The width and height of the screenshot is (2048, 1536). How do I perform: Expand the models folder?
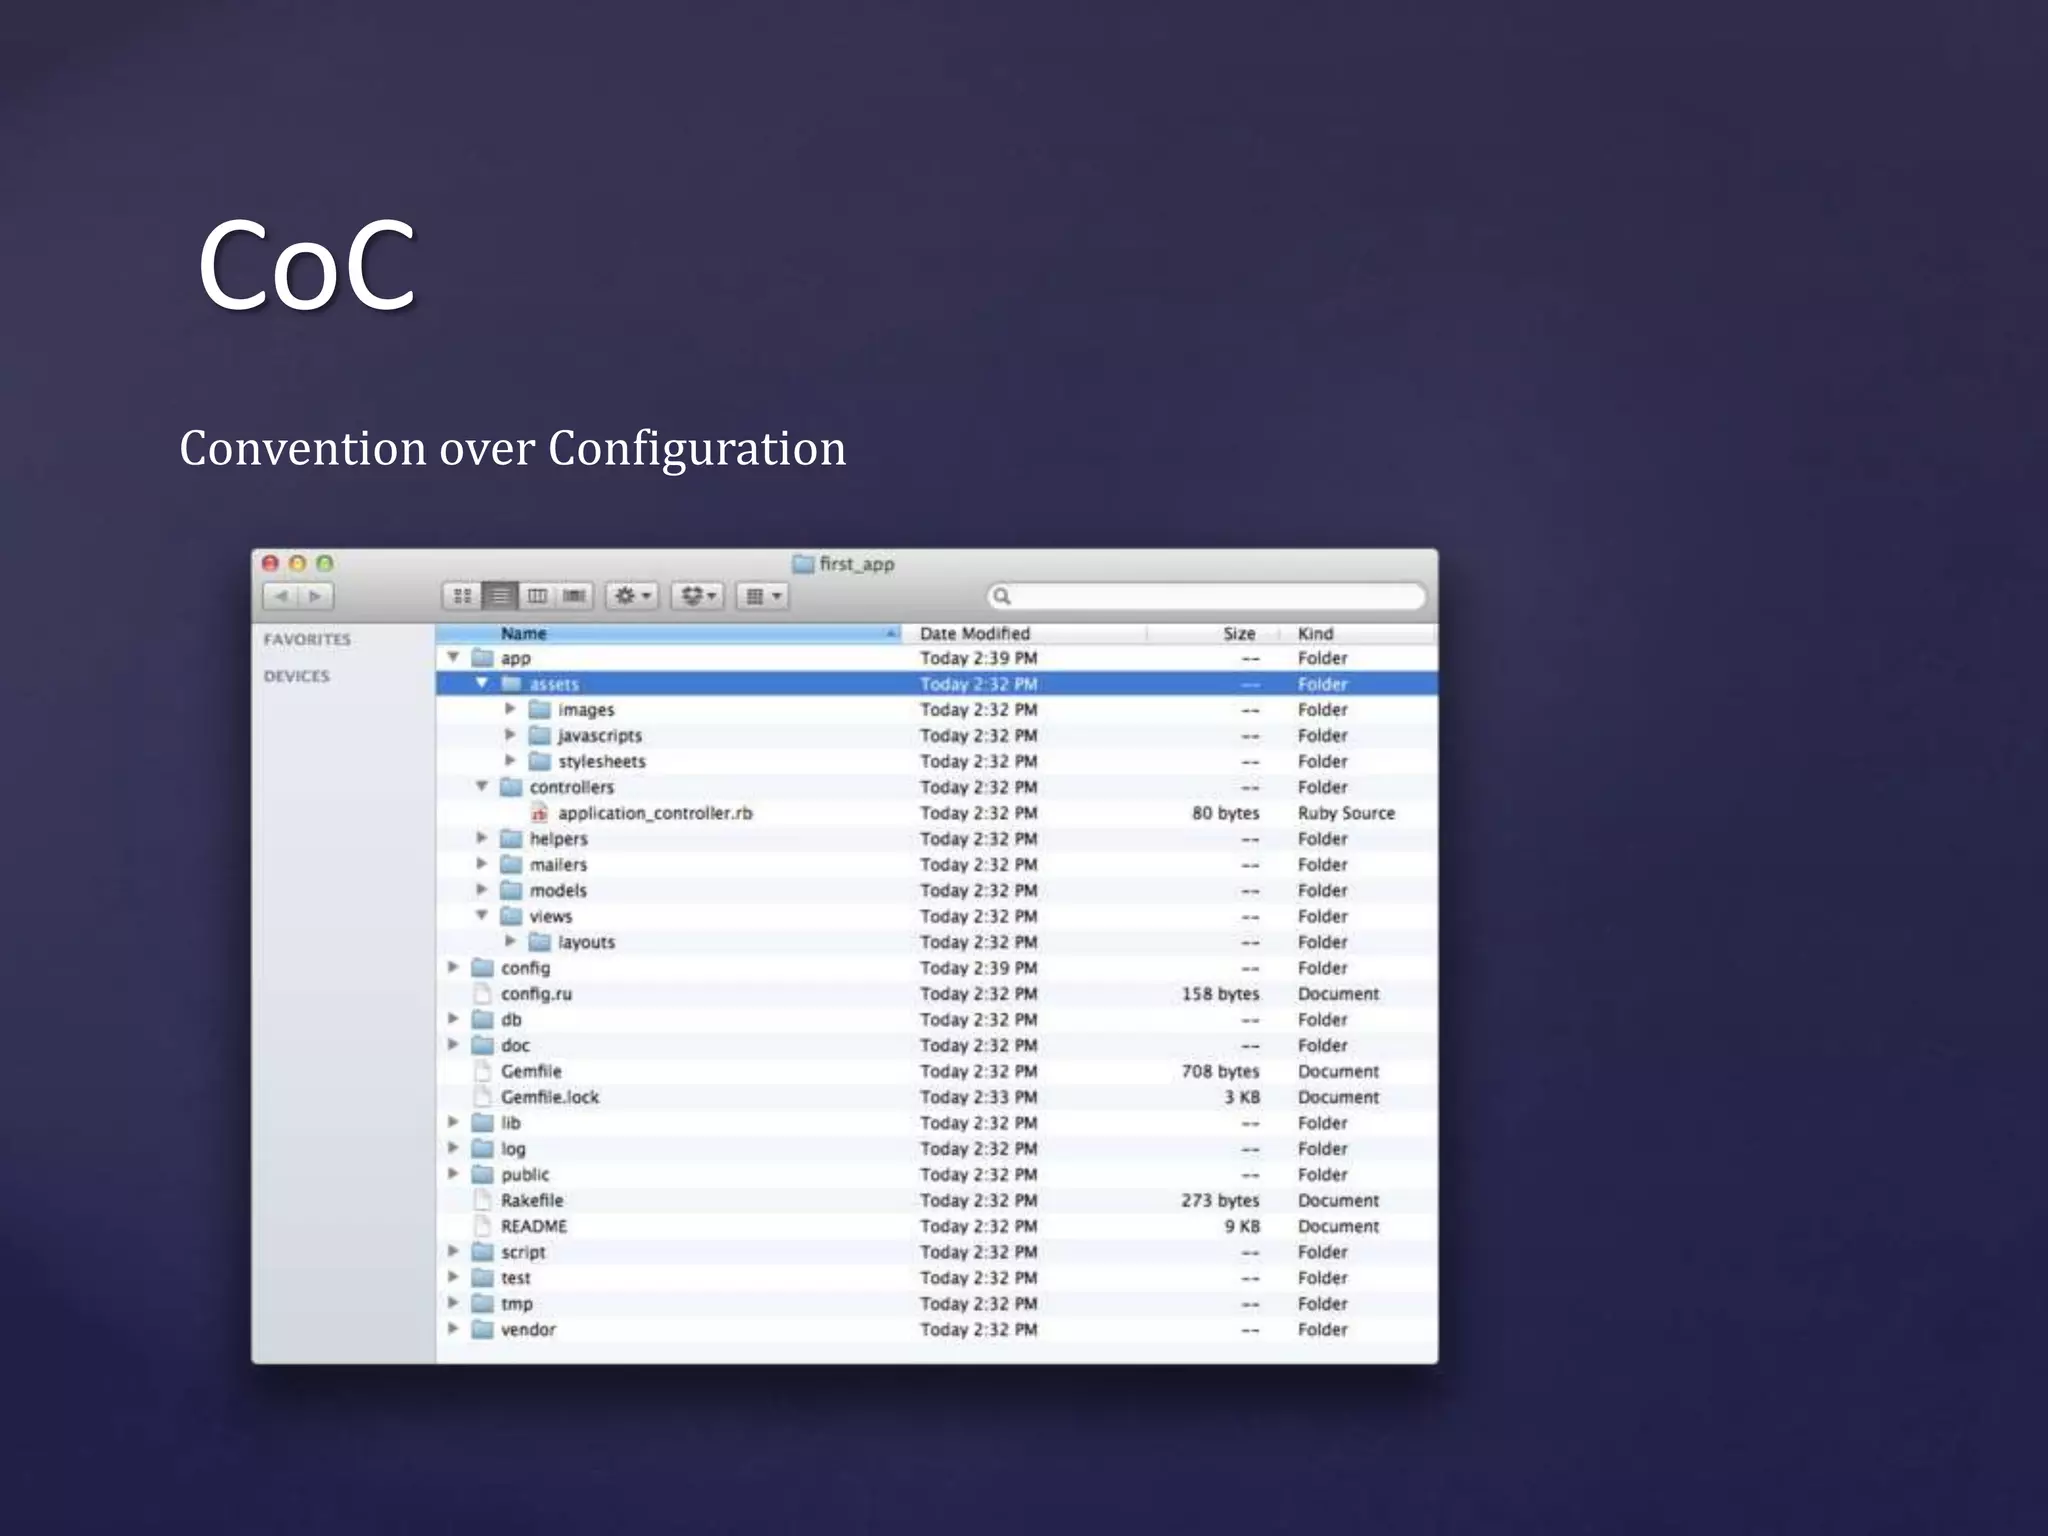[x=482, y=890]
